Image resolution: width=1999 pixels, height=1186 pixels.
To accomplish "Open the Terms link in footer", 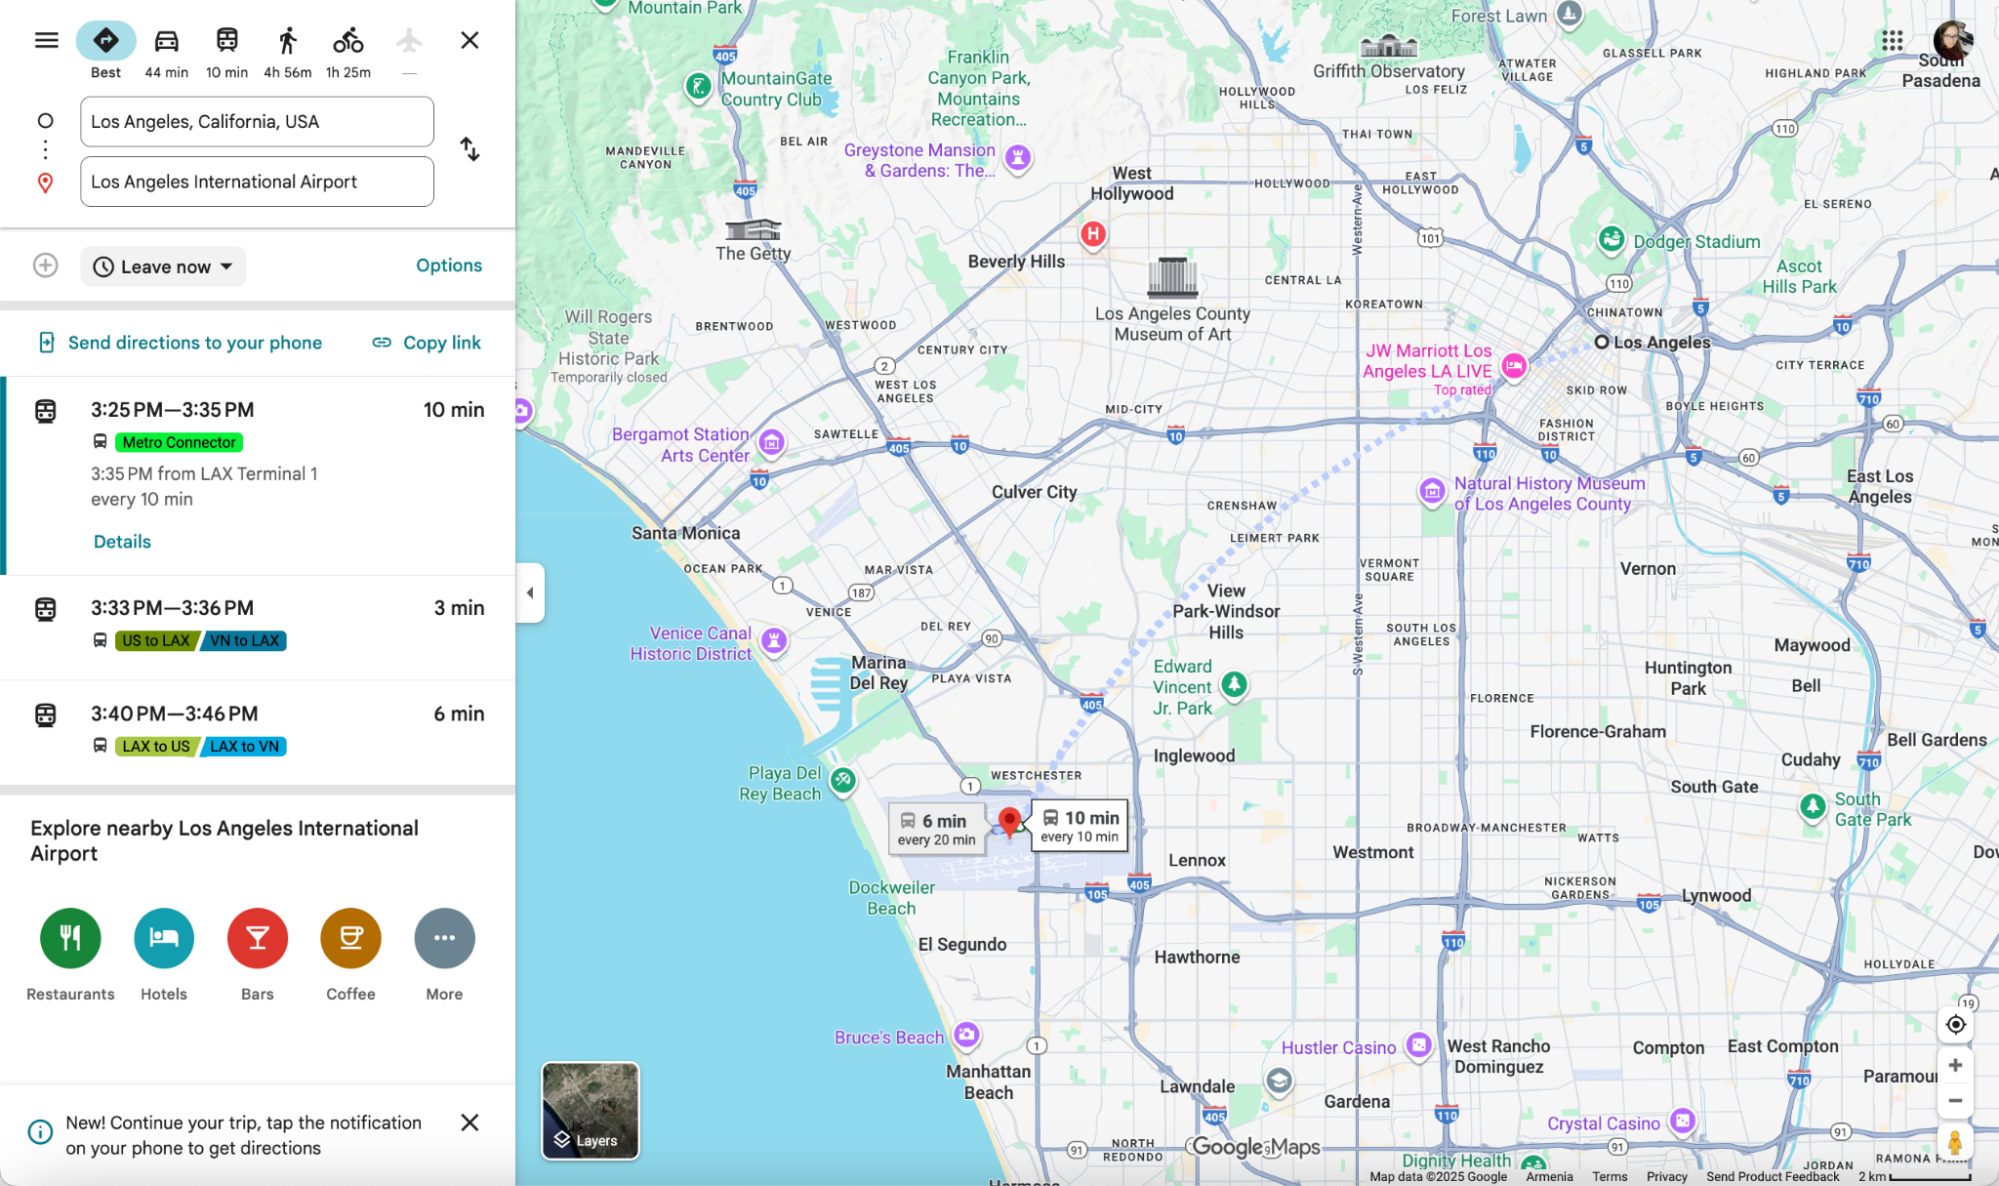I will pyautogui.click(x=1609, y=1176).
